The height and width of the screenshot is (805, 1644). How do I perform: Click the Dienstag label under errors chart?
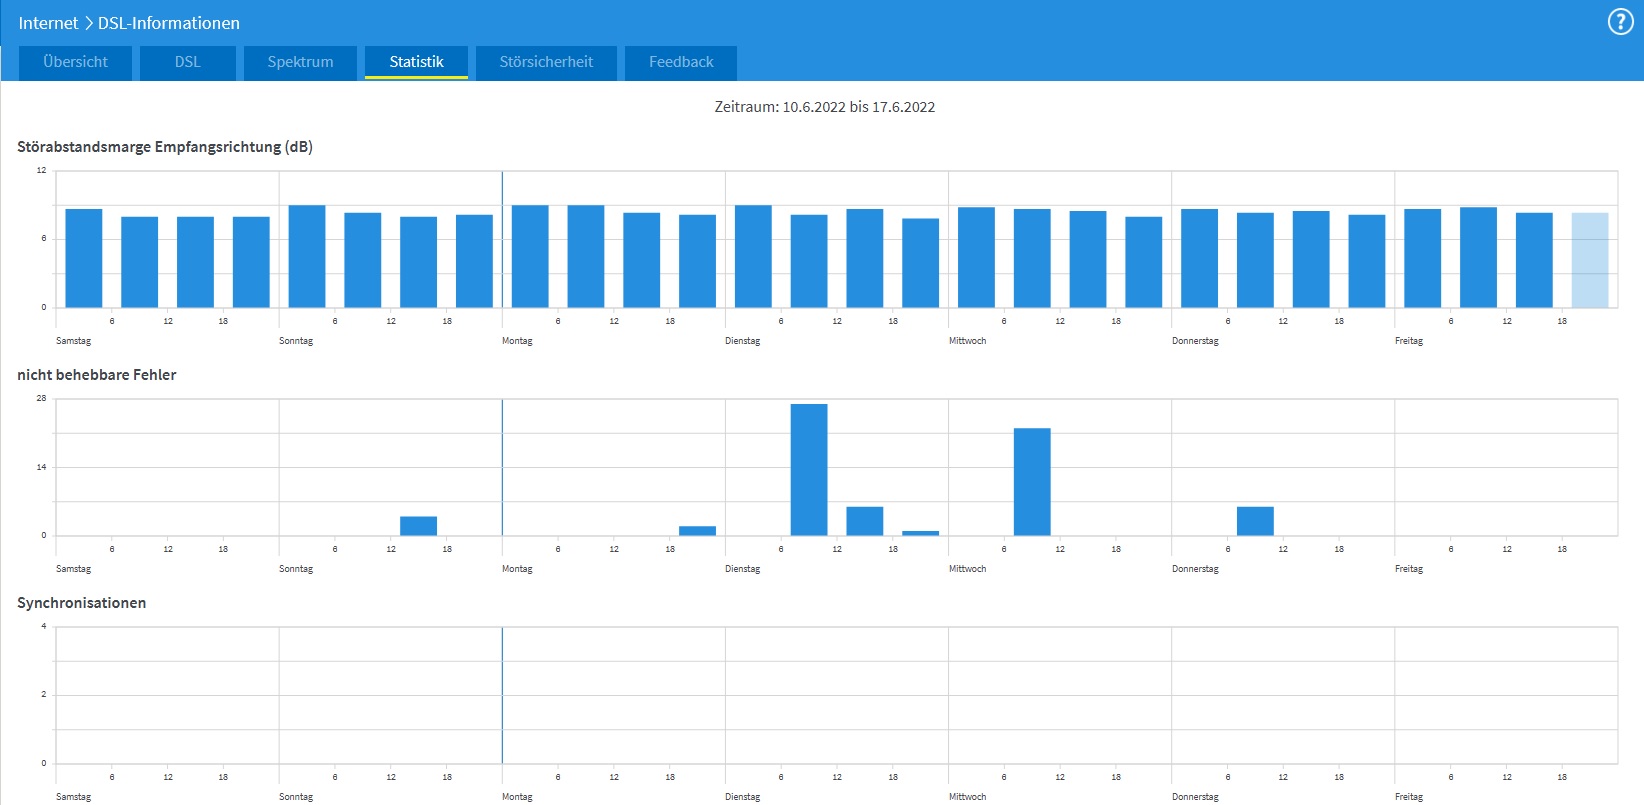[x=742, y=569]
